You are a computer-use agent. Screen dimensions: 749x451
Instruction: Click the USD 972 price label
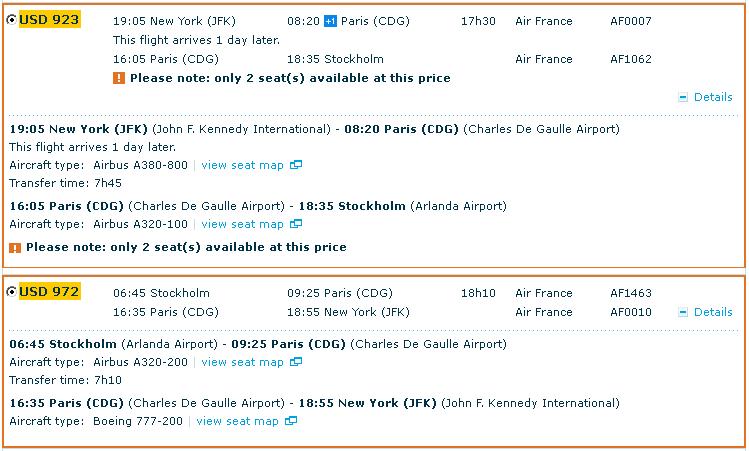pos(49,292)
